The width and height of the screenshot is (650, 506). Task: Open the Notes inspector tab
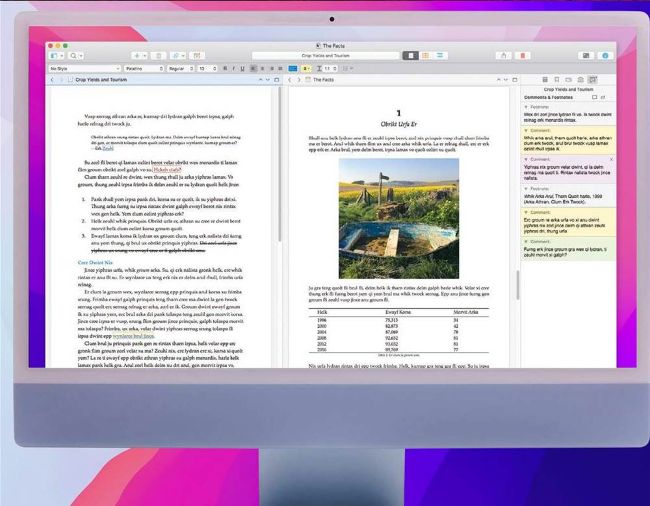543,78
